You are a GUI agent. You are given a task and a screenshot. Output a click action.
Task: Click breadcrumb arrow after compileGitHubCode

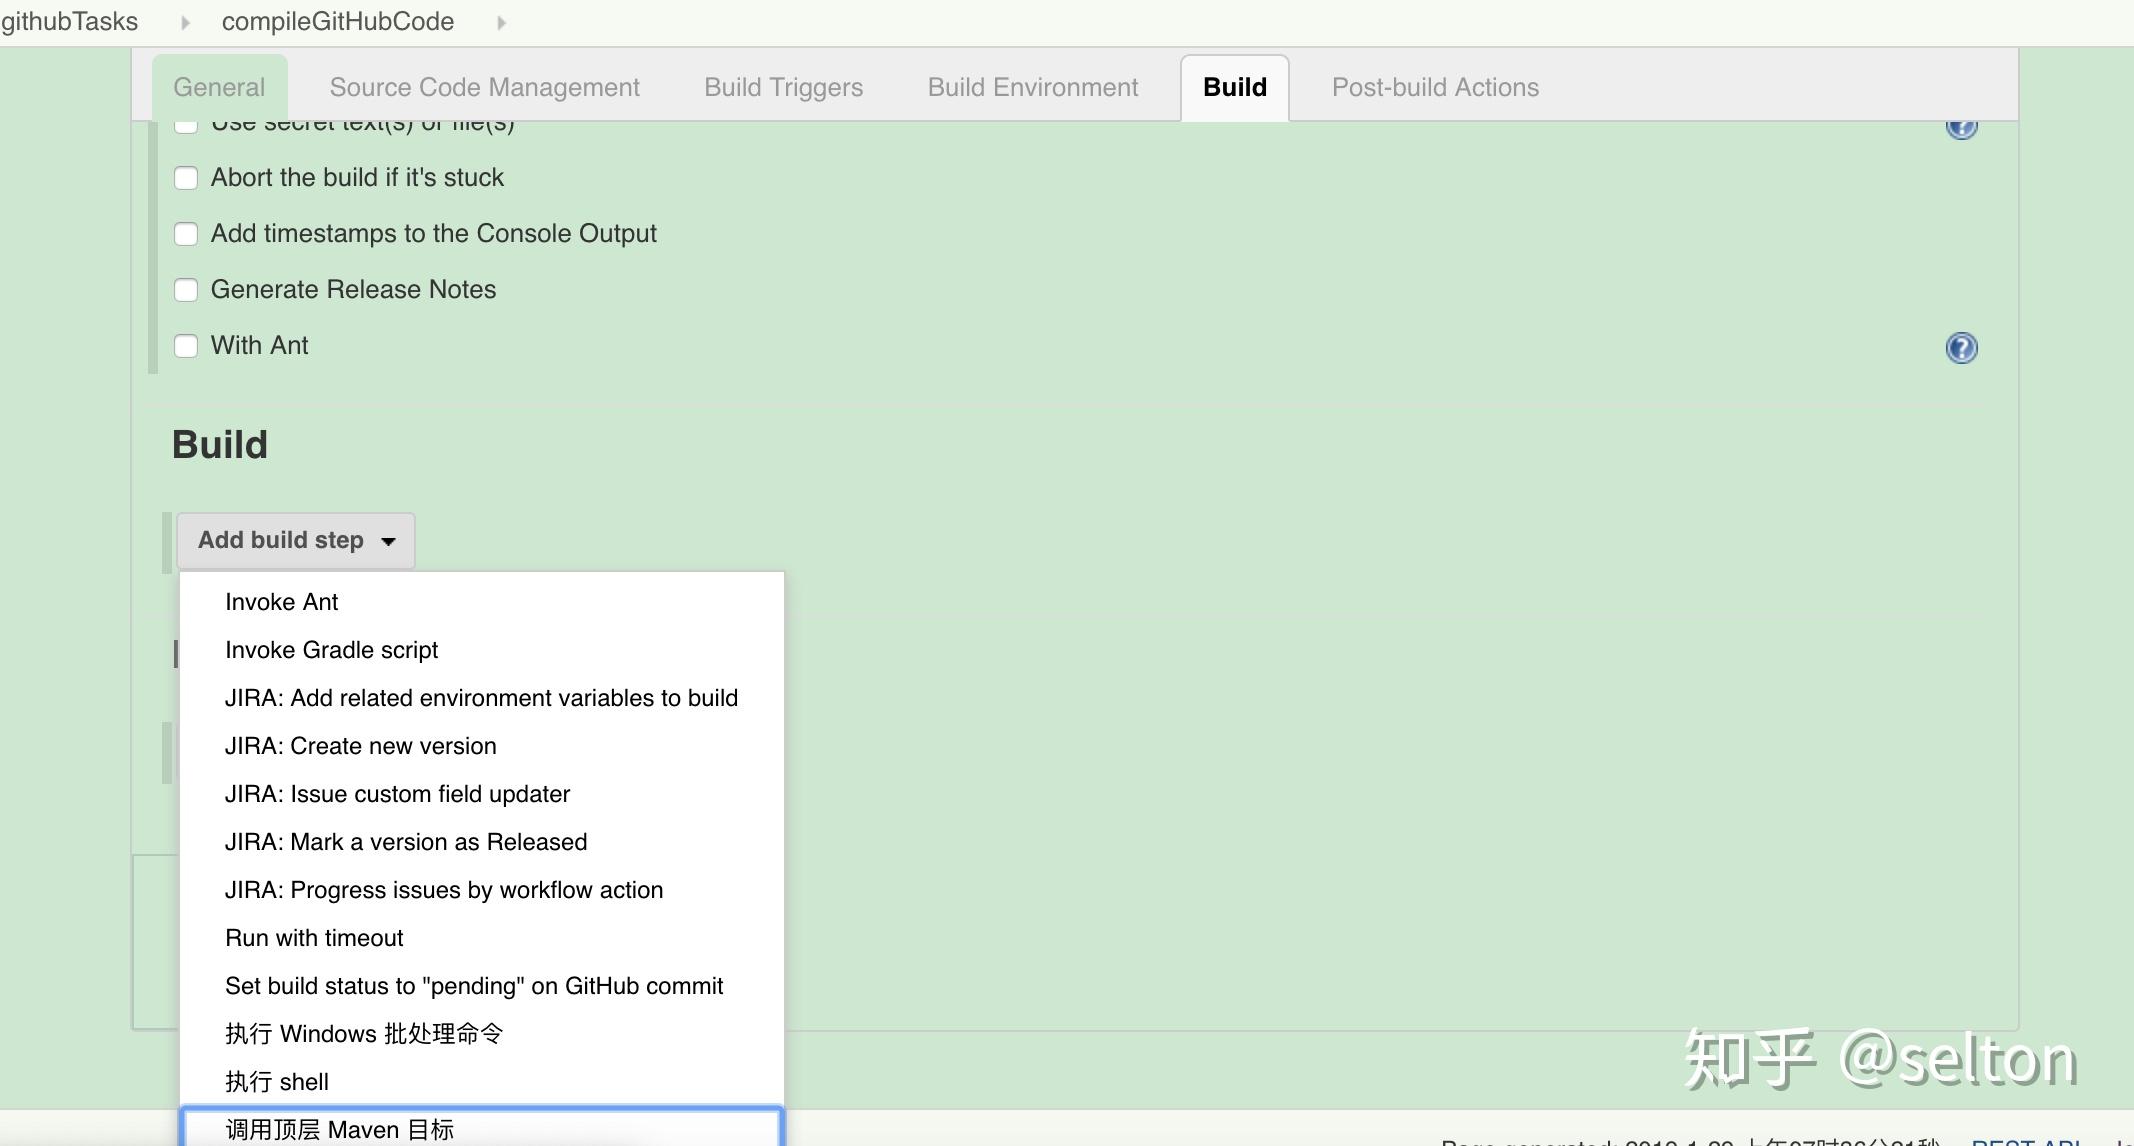pos(501,22)
